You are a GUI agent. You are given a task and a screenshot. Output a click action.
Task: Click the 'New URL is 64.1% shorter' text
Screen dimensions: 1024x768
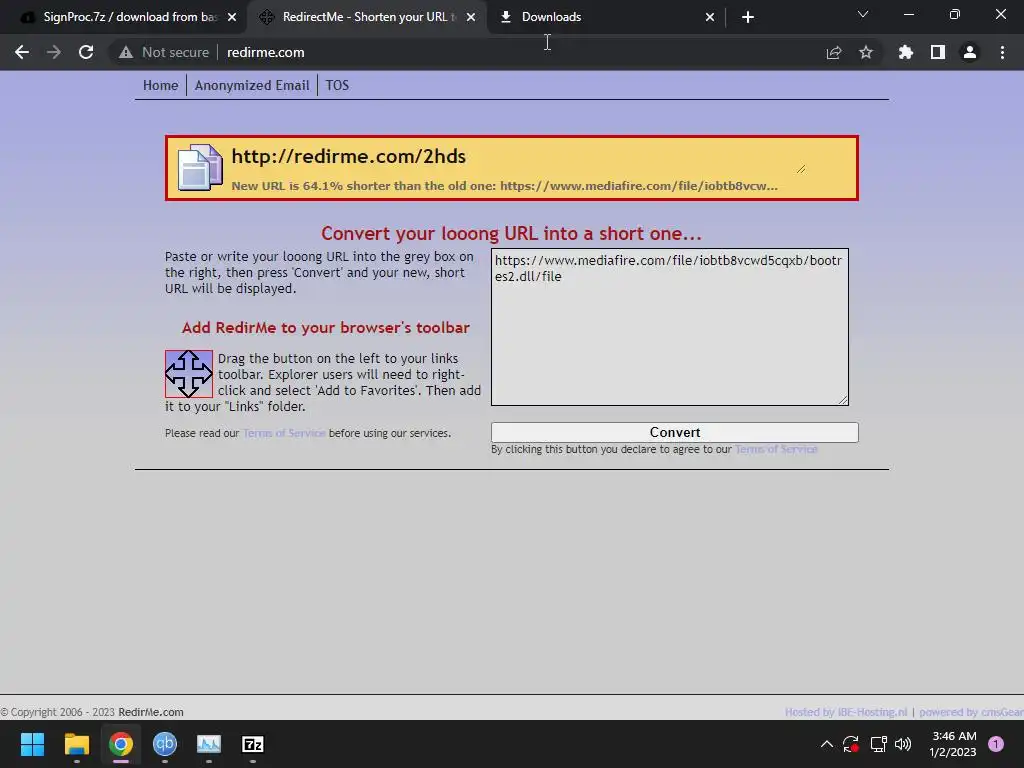click(504, 186)
